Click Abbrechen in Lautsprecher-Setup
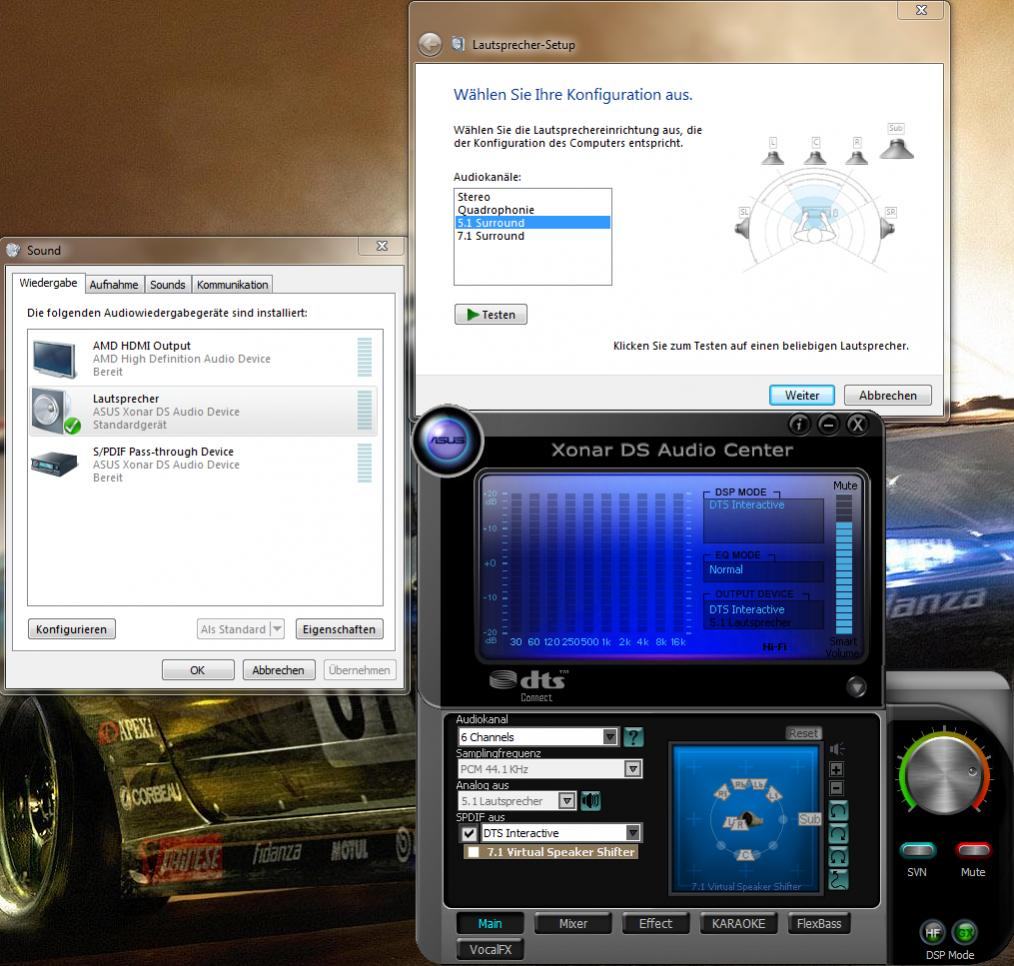The image size is (1014, 966). (x=888, y=395)
